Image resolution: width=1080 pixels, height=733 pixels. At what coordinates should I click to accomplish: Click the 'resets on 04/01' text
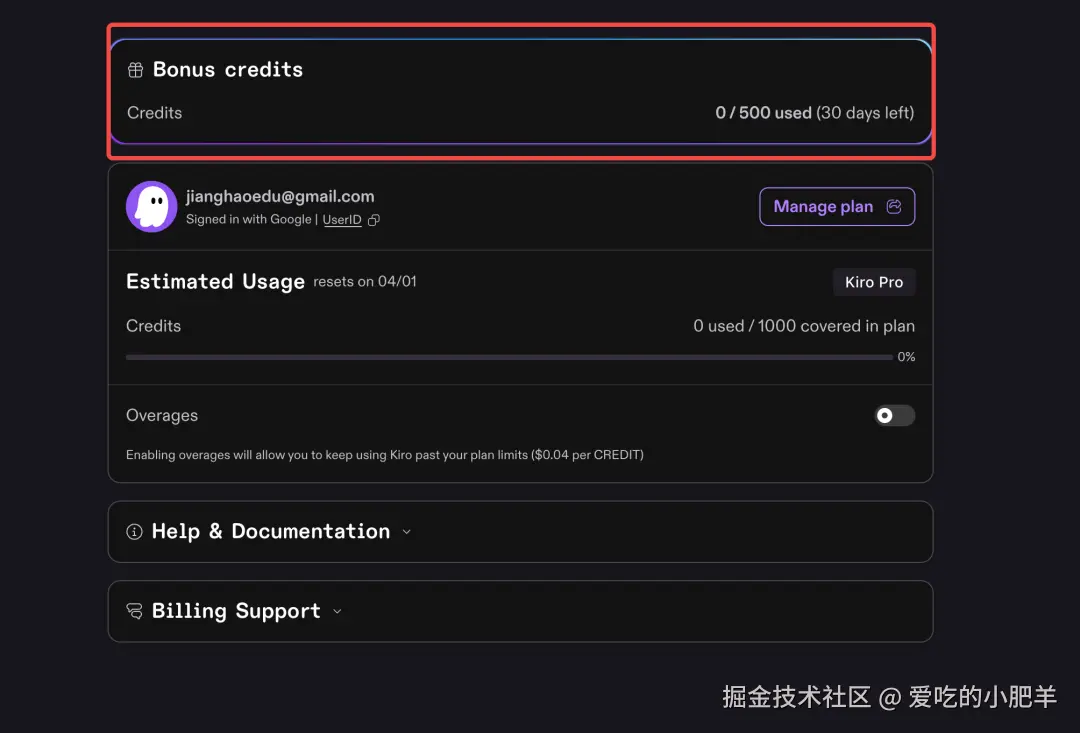[x=365, y=282]
